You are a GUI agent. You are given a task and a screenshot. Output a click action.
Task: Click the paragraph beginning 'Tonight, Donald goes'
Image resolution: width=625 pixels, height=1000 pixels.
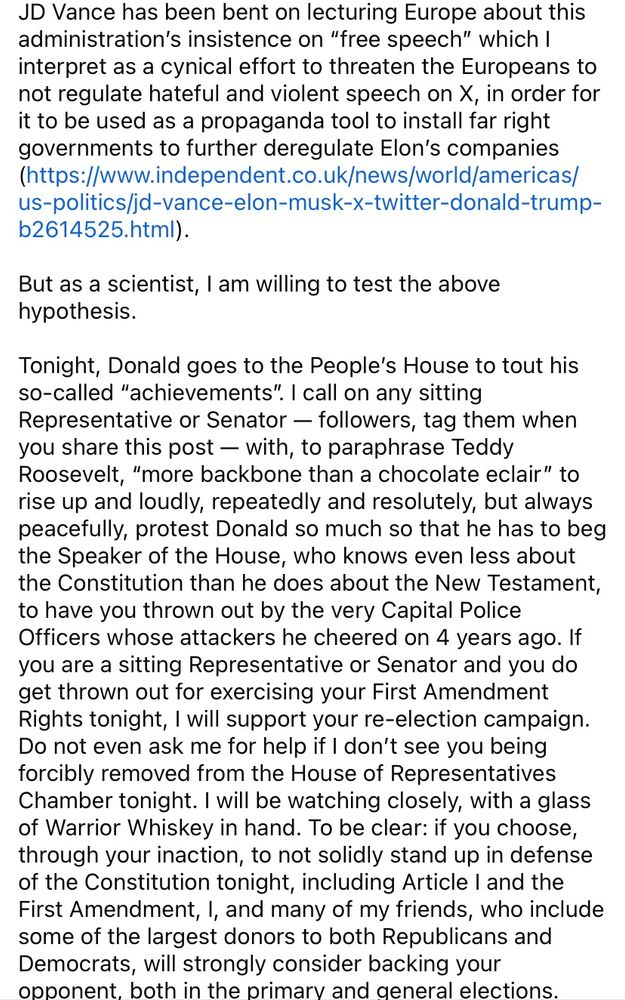click(311, 677)
